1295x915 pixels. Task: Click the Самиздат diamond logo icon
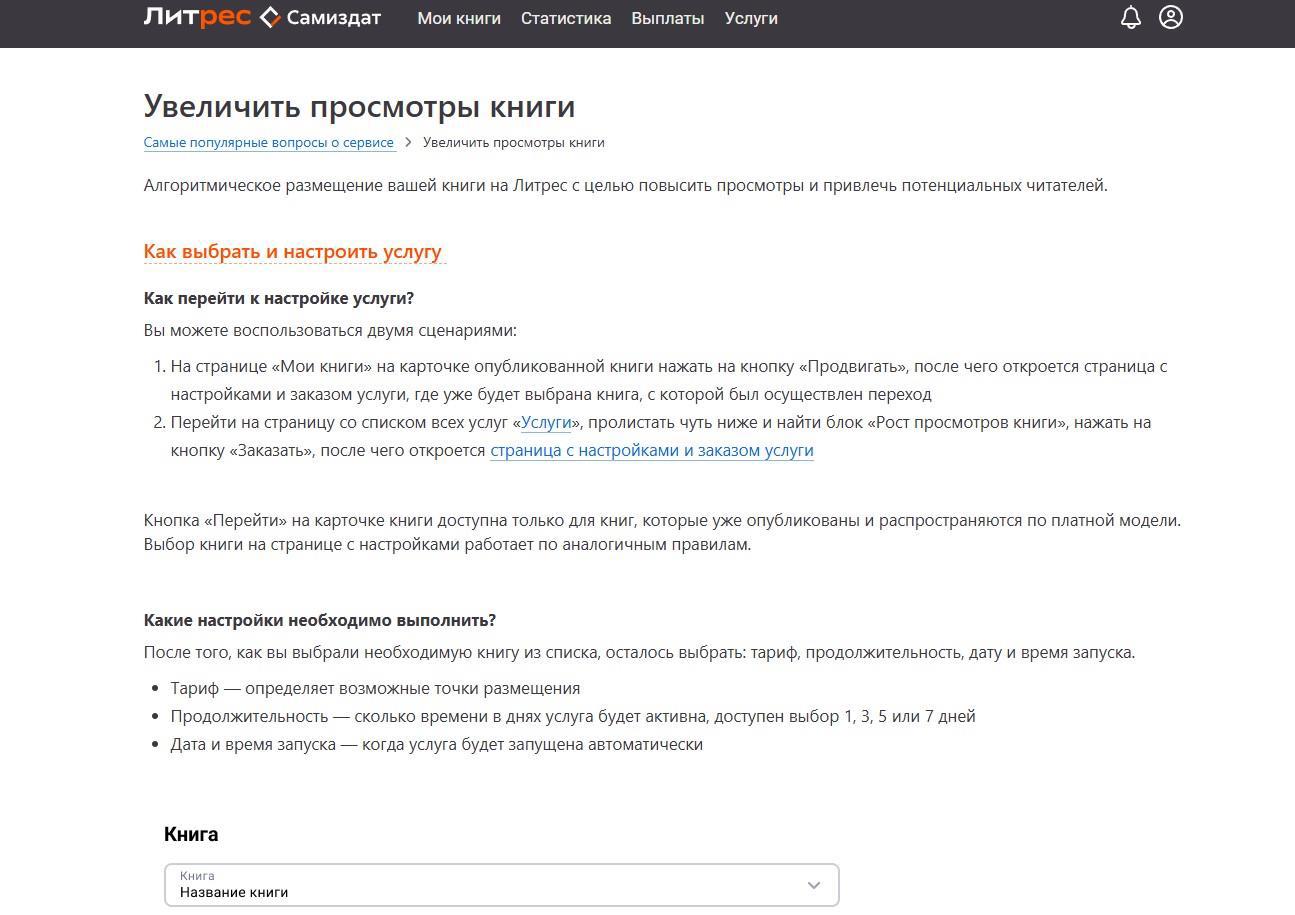coord(270,17)
